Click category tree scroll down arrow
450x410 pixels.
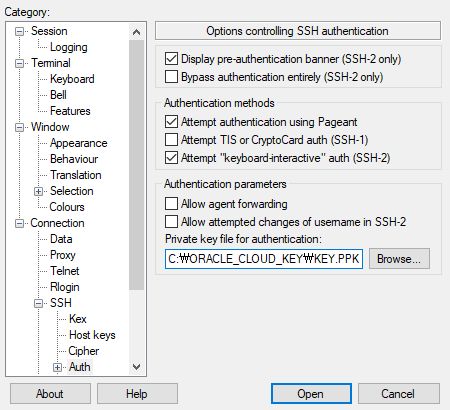(x=136, y=367)
